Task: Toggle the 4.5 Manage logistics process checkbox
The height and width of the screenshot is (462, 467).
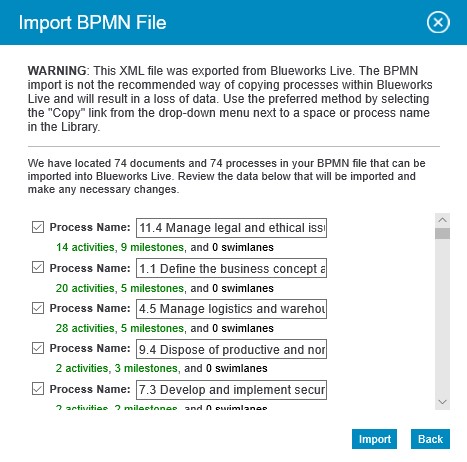Action: click(x=38, y=308)
